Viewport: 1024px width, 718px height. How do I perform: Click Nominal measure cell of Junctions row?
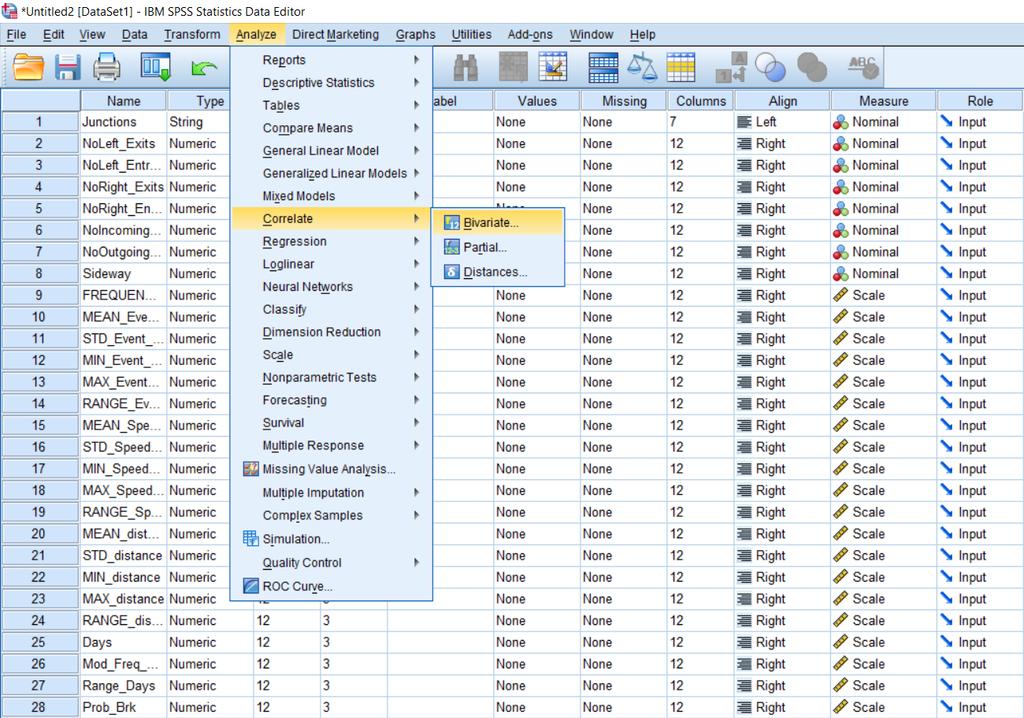point(882,122)
